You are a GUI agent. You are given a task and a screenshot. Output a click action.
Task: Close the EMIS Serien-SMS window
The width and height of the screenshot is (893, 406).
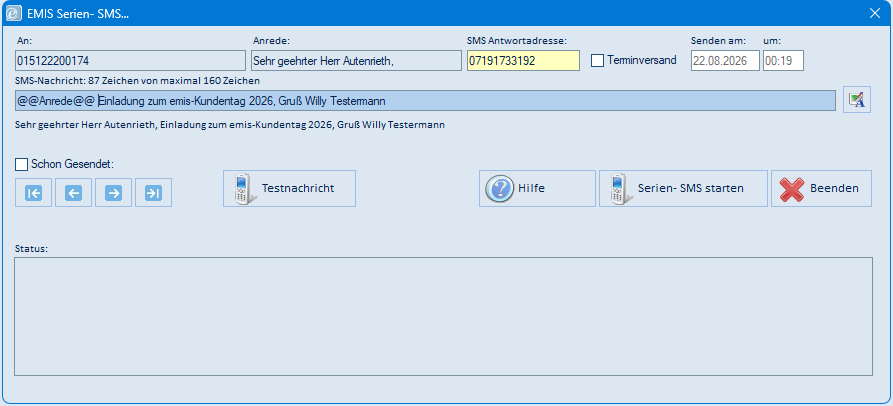pyautogui.click(x=875, y=13)
